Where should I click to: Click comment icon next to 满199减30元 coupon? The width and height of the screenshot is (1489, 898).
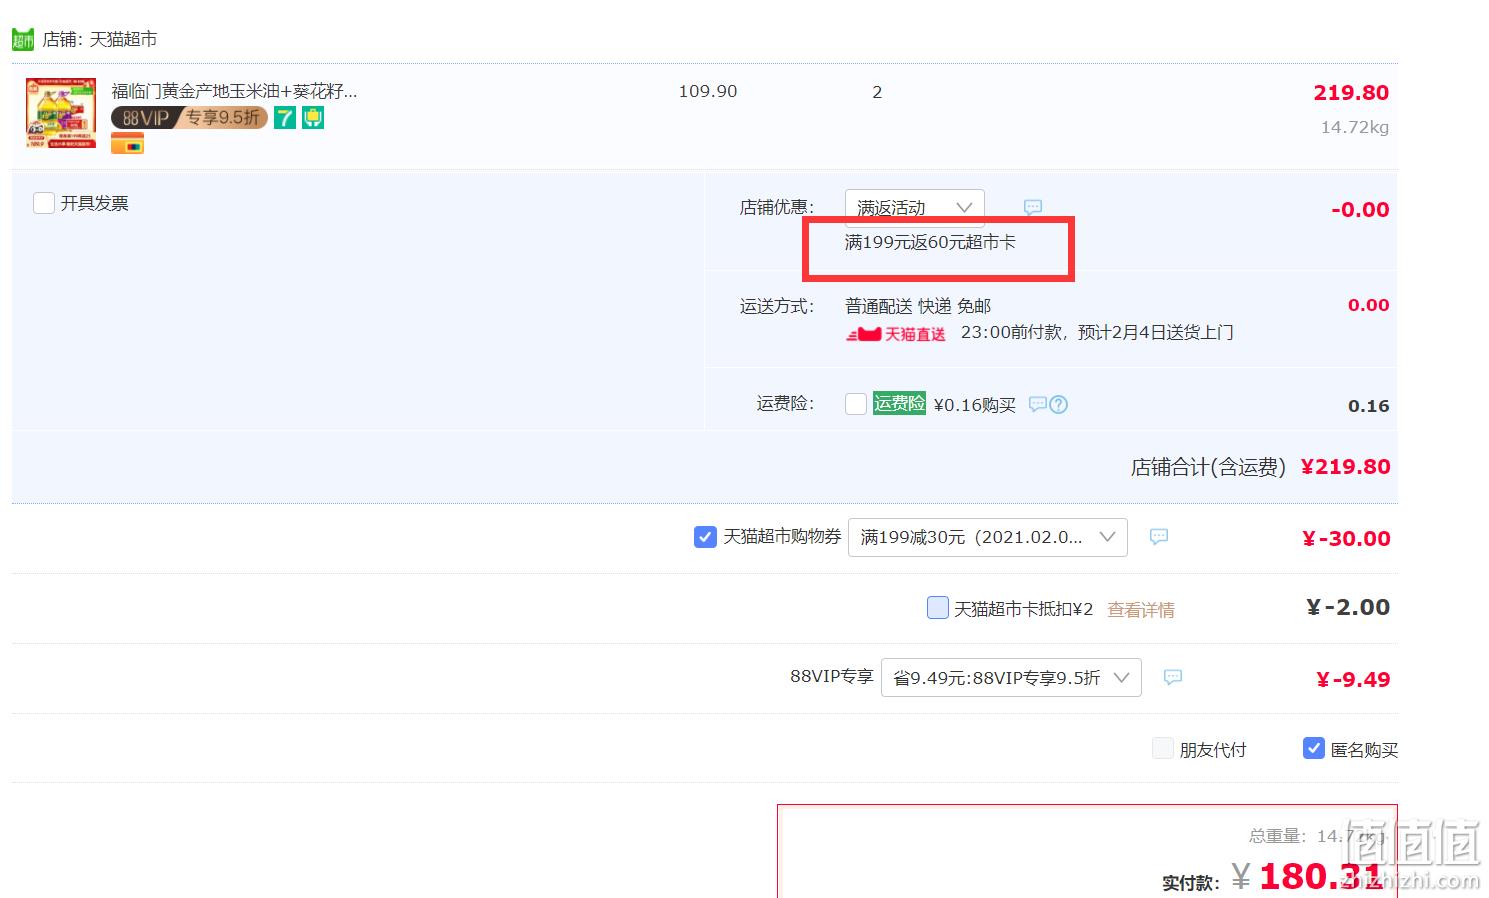point(1159,537)
